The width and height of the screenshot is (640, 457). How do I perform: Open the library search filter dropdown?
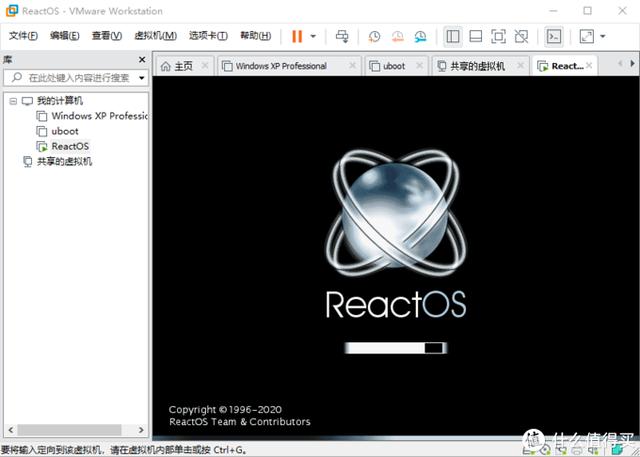coord(142,78)
